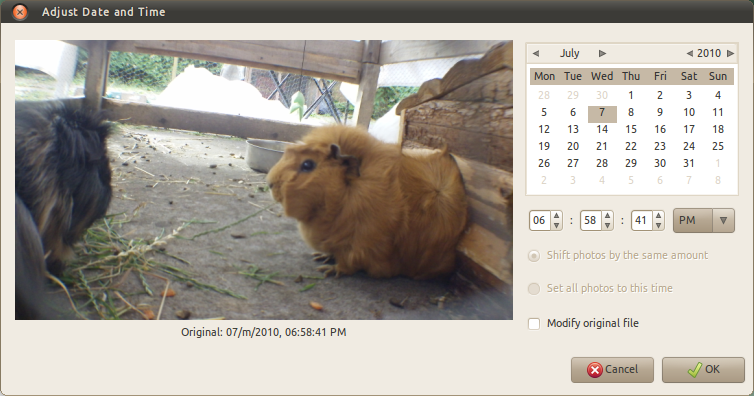Select July 14 in the calendar

click(x=602, y=129)
